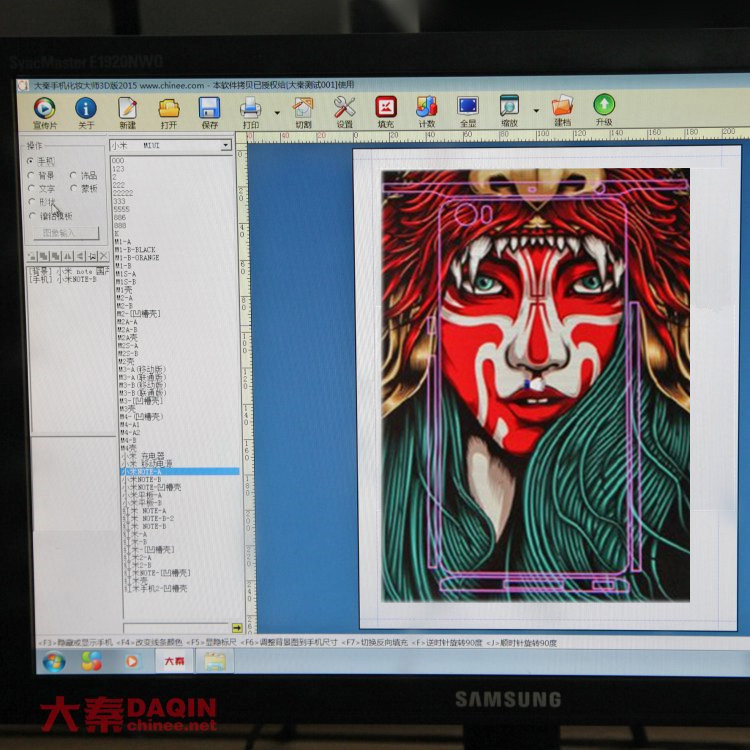Select 红米 NOTE-B-2 entry
Screen dimensions: 750x750
click(149, 518)
